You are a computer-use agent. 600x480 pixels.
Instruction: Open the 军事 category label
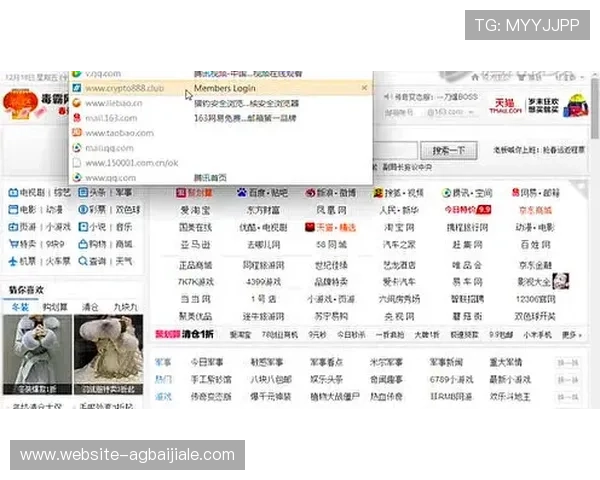(163, 362)
